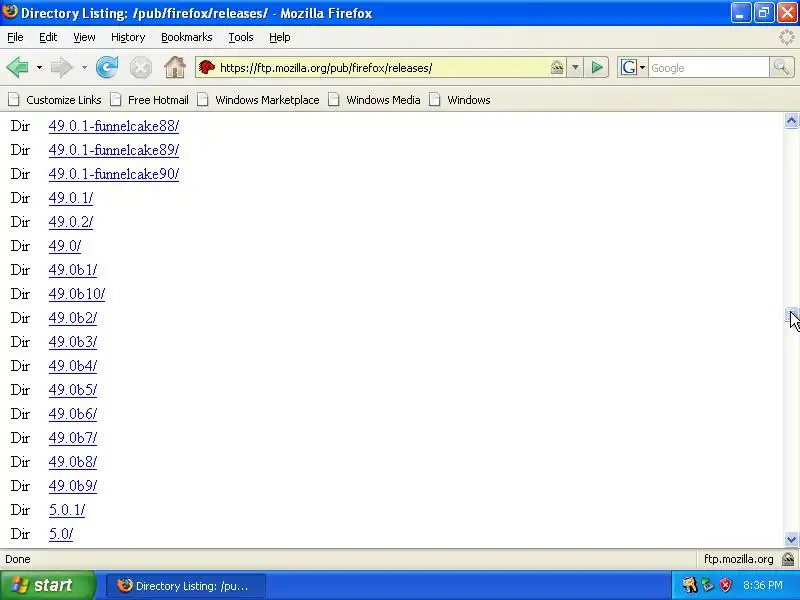The image size is (800, 600).
Task: Click the scrollbar up arrow
Action: [x=791, y=120]
